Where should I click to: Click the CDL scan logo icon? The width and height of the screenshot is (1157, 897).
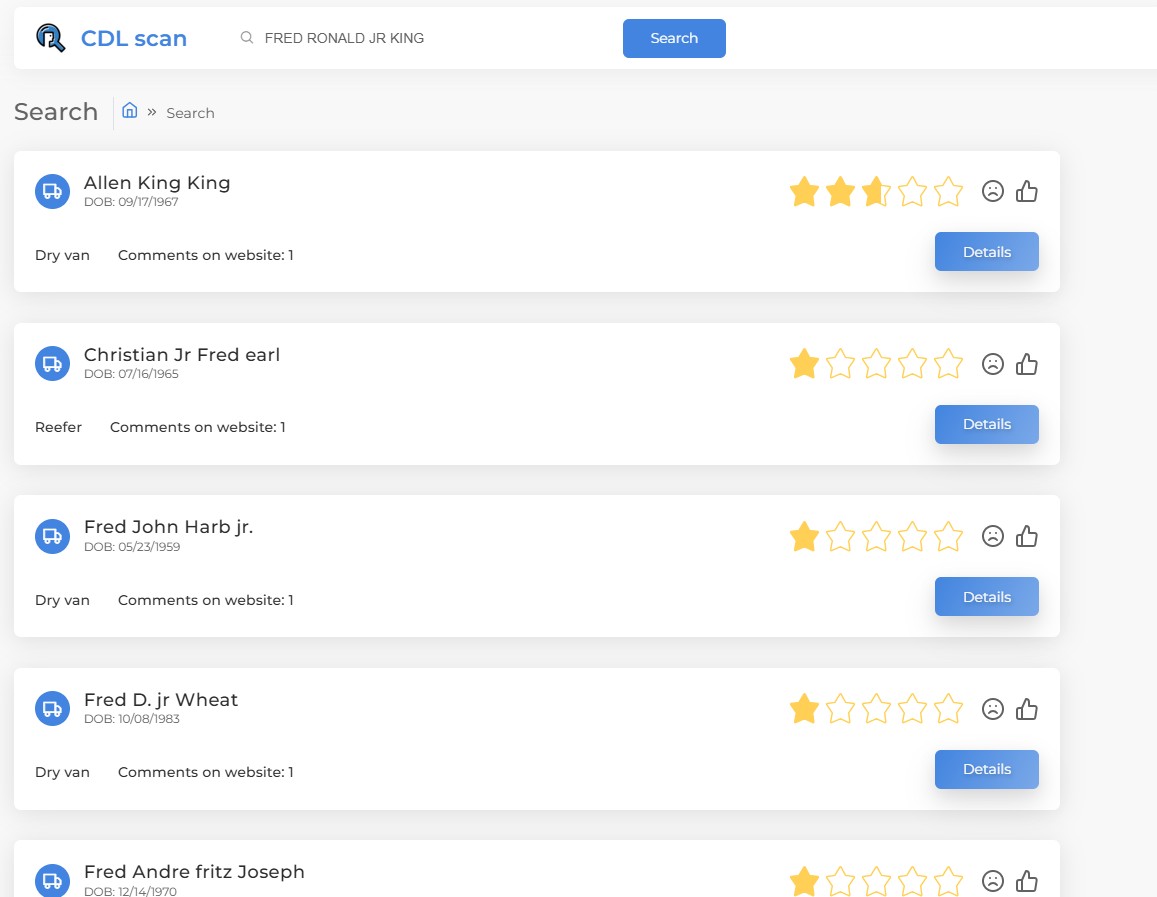tap(50, 38)
